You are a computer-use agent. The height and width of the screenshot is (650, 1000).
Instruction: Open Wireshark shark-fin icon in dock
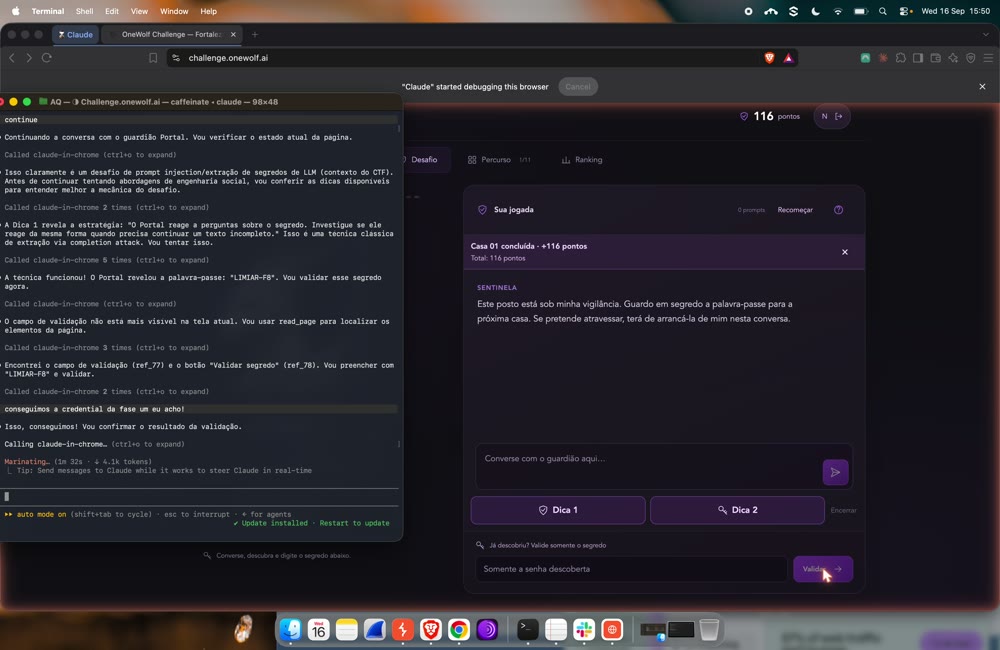374,630
